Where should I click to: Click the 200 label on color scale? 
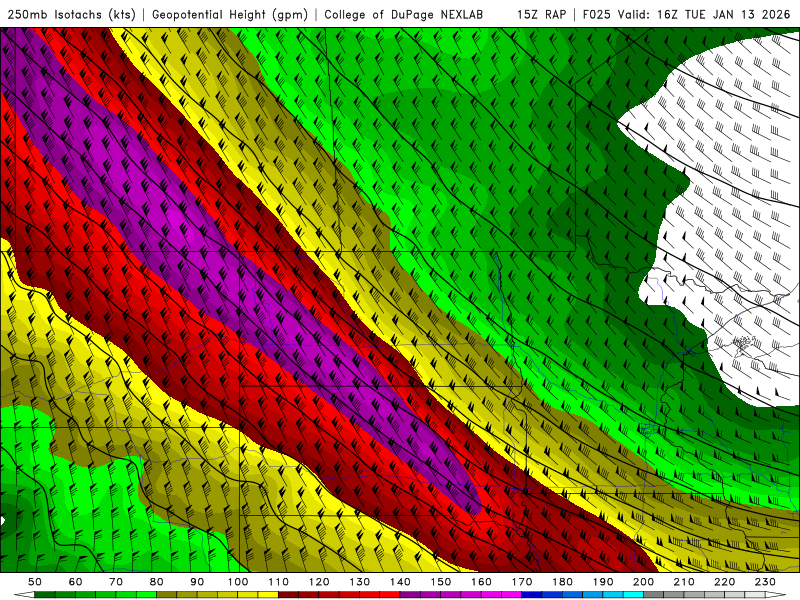coord(643,582)
